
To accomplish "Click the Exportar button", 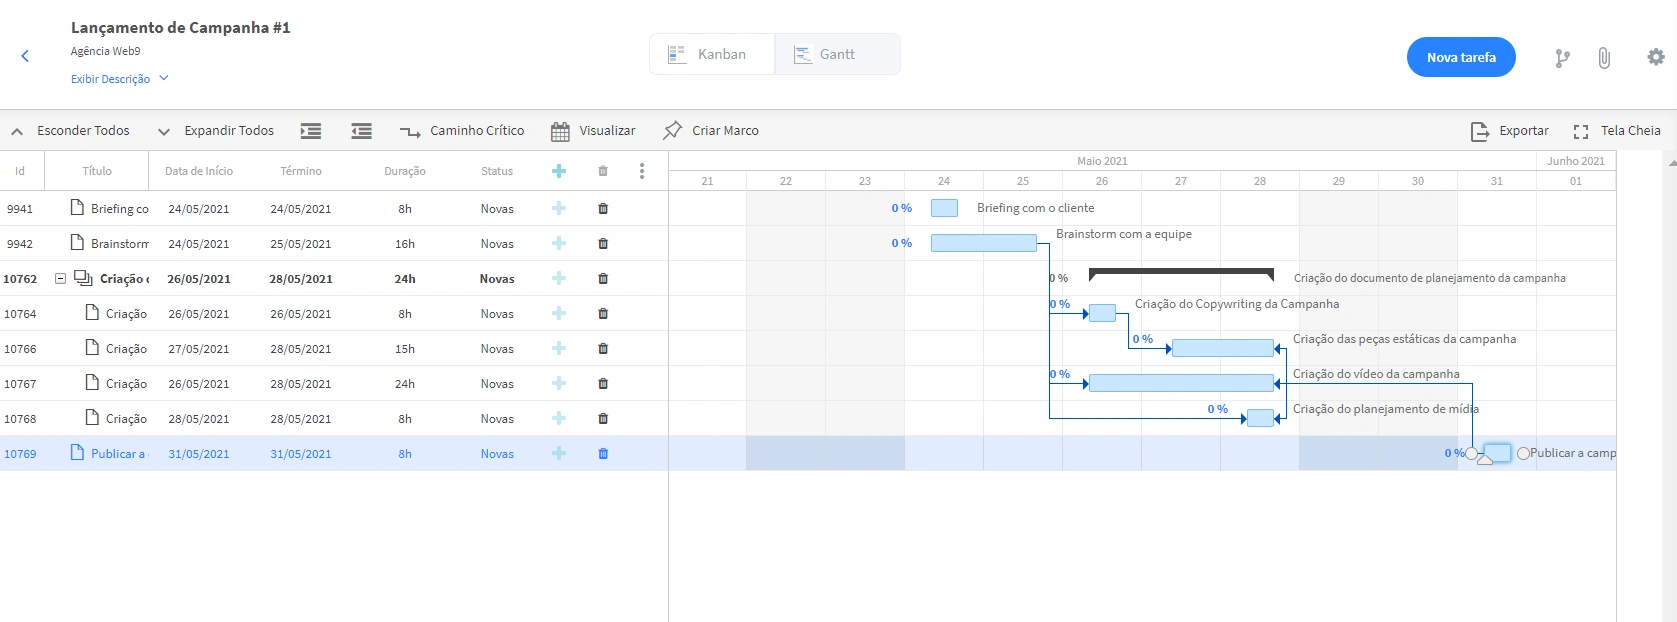I will coord(1510,131).
